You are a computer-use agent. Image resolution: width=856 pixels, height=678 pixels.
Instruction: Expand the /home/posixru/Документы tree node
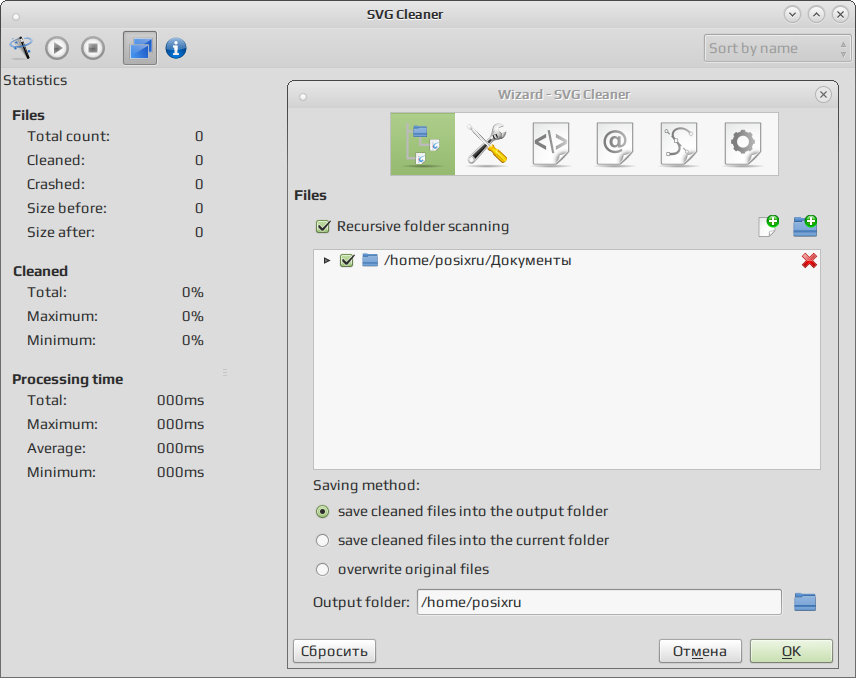click(326, 260)
